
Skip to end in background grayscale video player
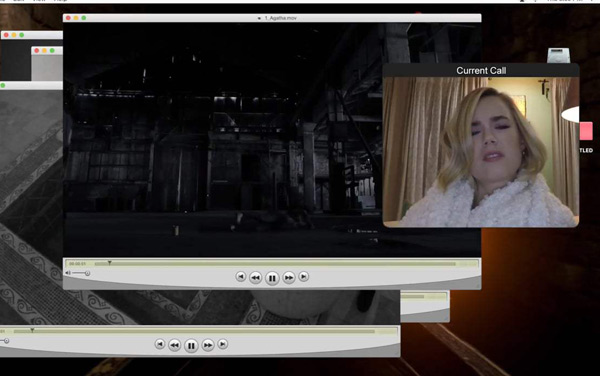pyautogui.click(x=223, y=344)
